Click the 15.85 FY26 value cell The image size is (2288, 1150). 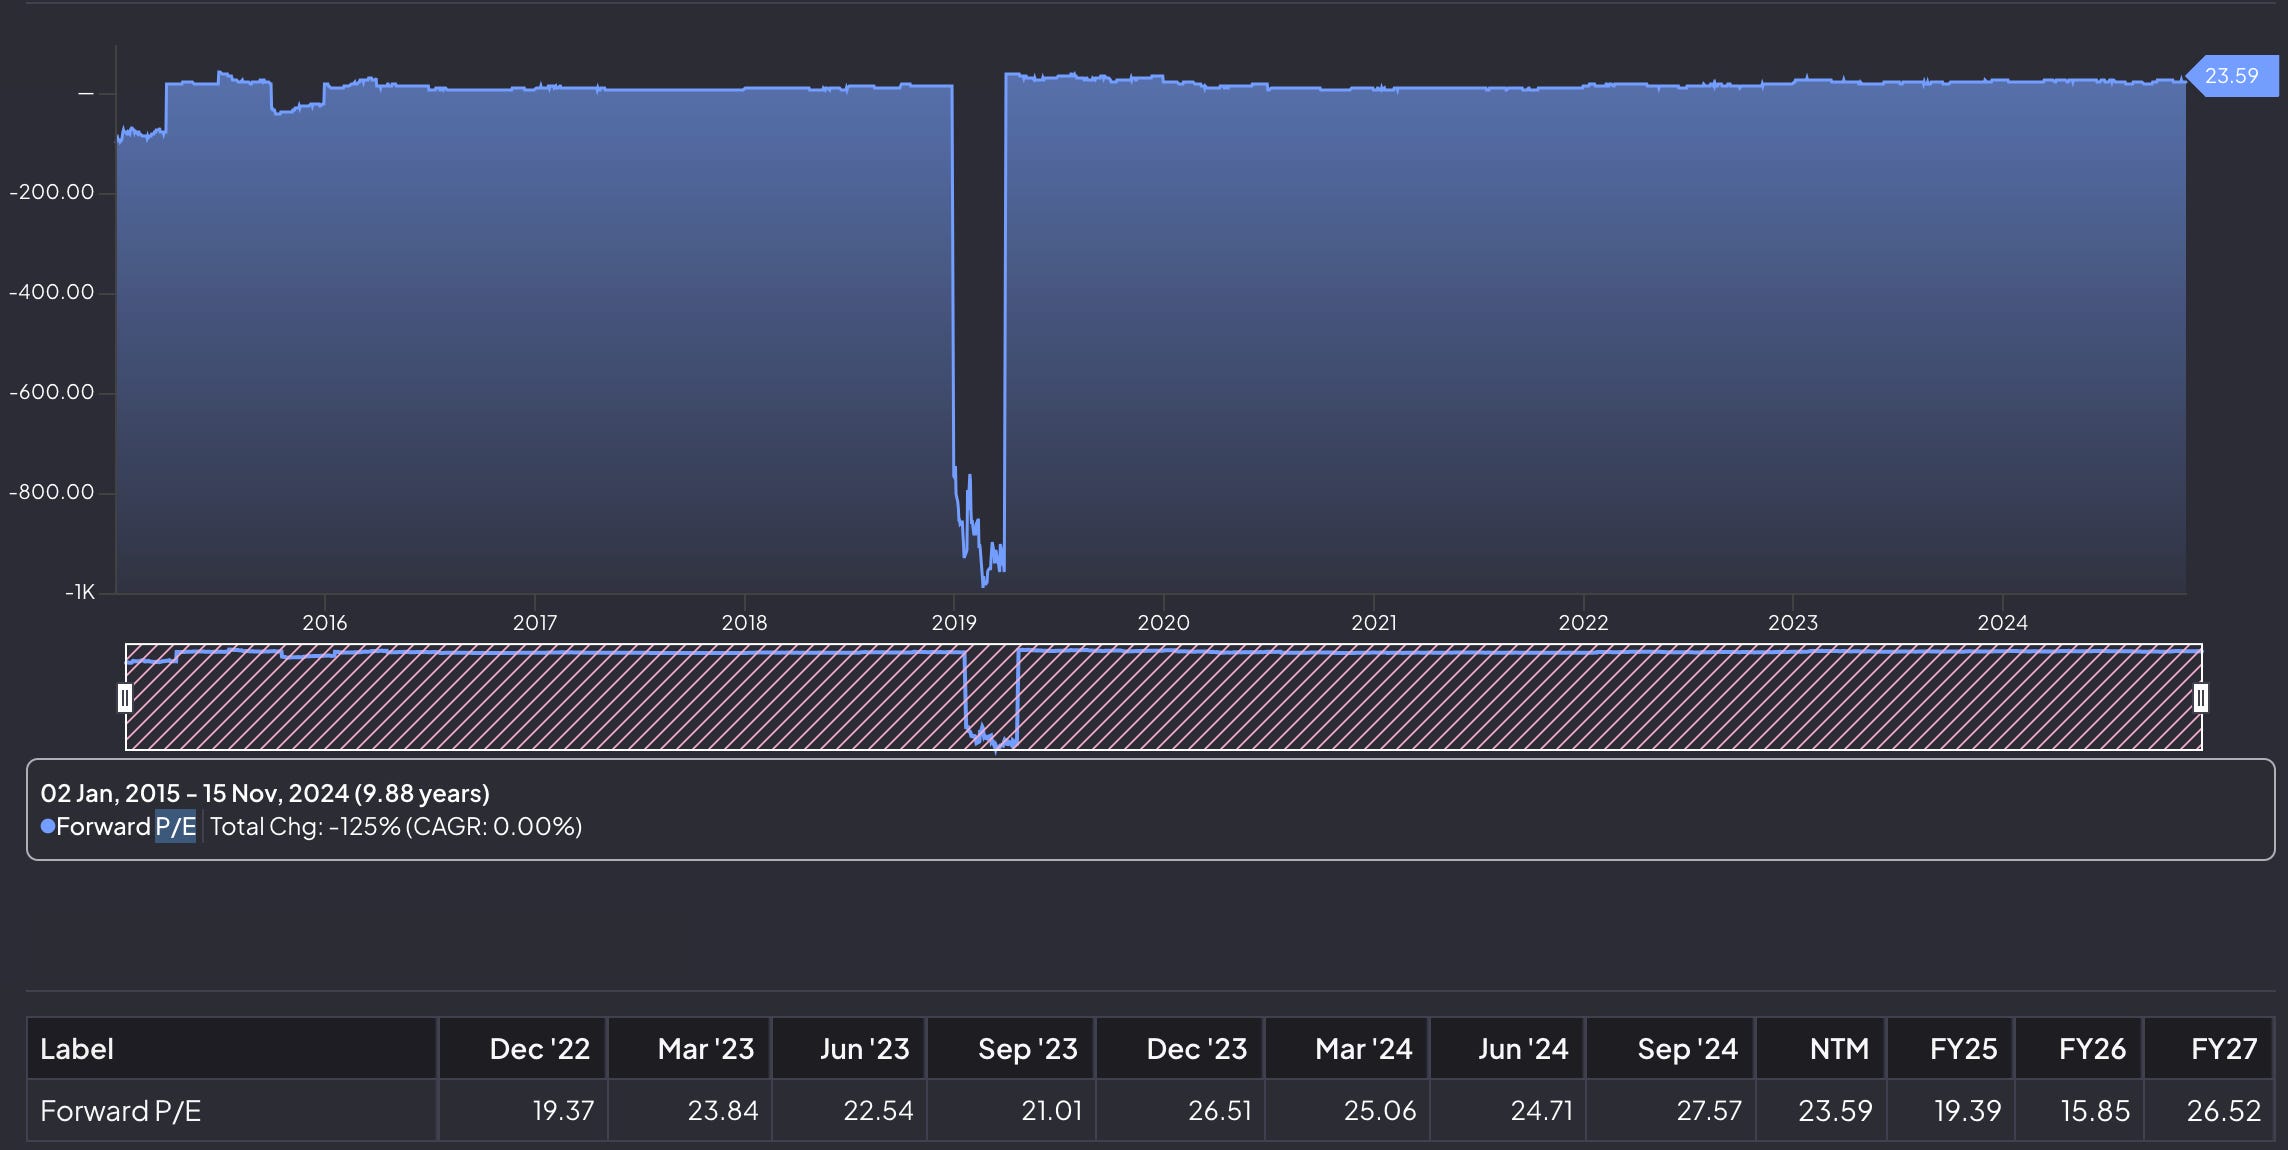click(x=2095, y=1110)
